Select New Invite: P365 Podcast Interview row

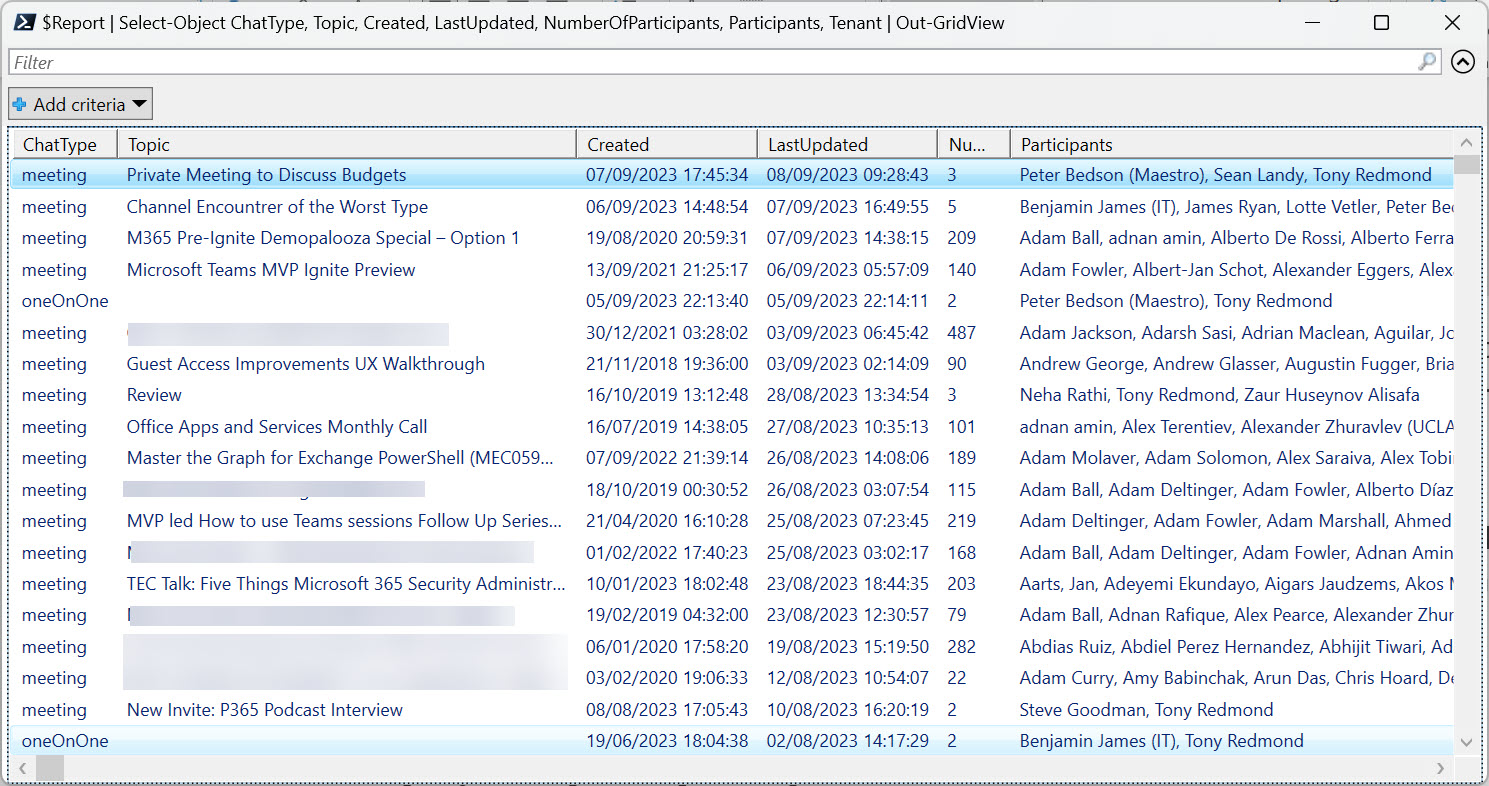pos(732,710)
